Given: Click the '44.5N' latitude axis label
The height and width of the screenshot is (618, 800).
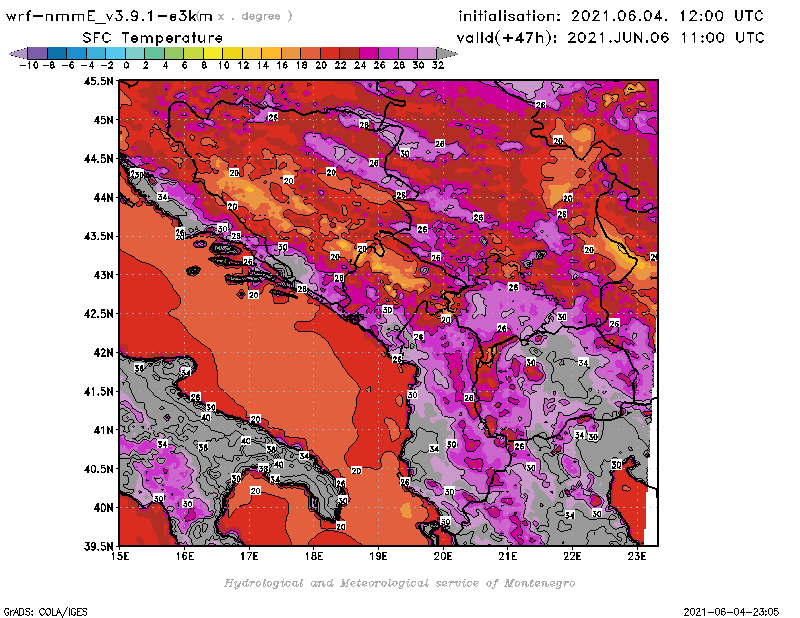Looking at the screenshot, I should [98, 159].
